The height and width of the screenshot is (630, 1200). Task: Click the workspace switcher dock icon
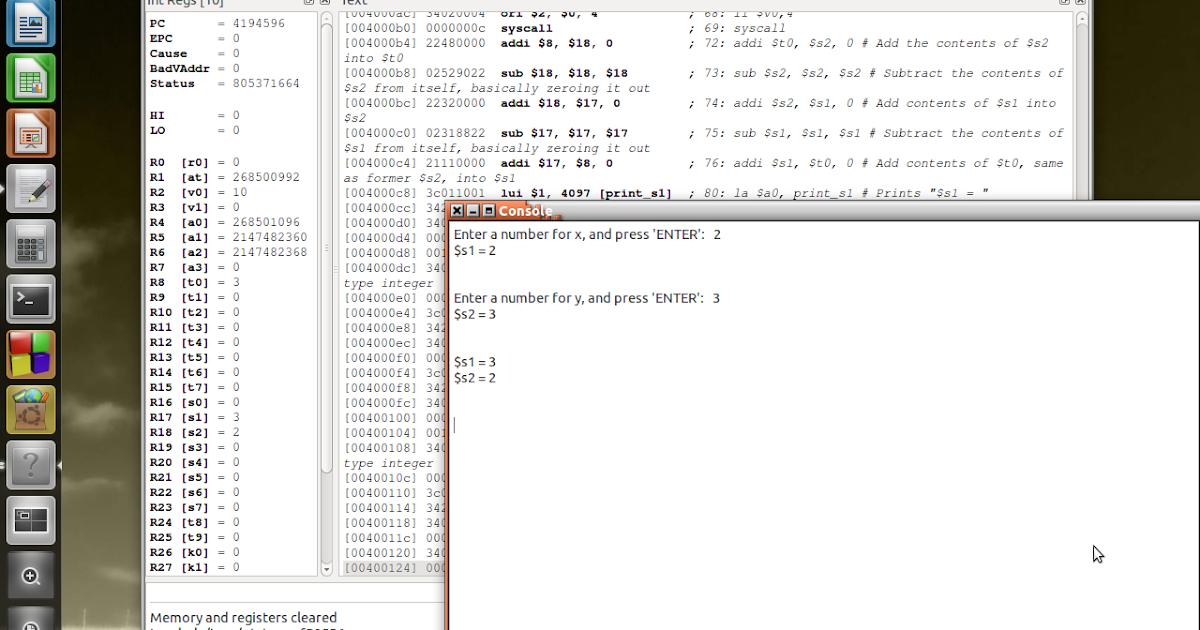(x=31, y=519)
